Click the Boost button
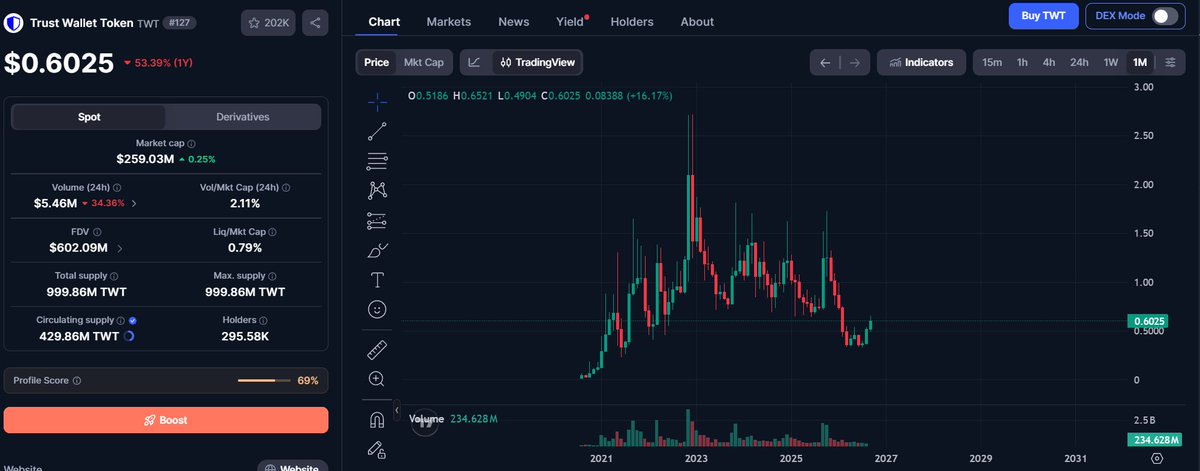The height and width of the screenshot is (471, 1200). (x=166, y=420)
